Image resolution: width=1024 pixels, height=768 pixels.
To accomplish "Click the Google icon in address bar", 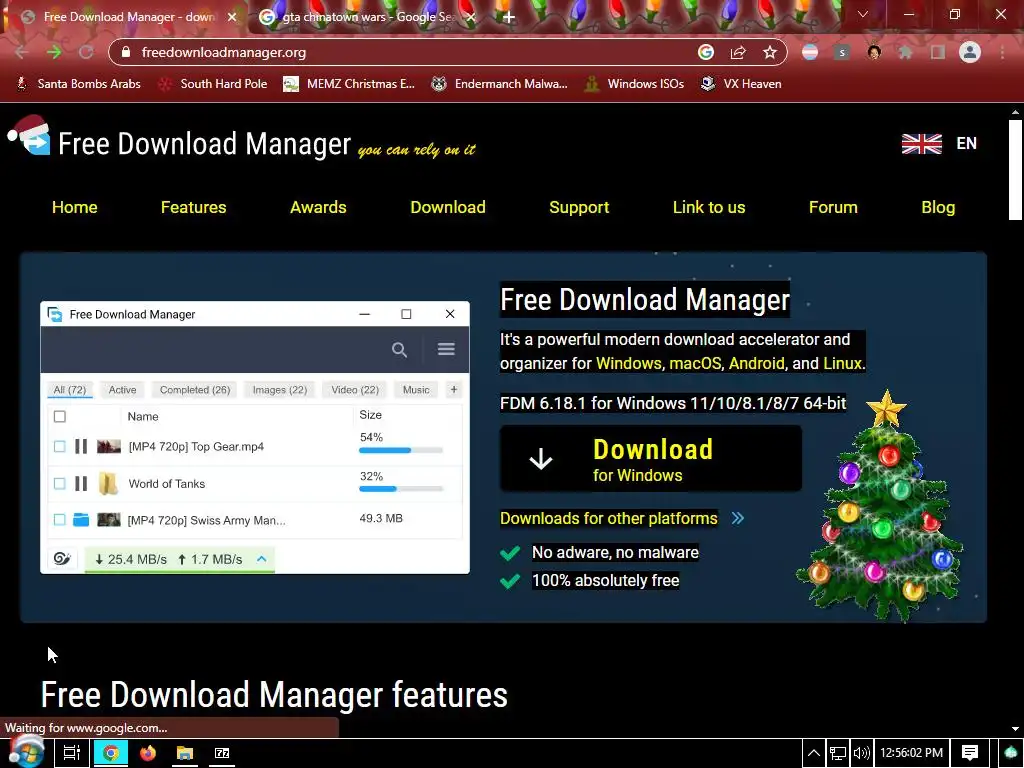I will click(706, 52).
